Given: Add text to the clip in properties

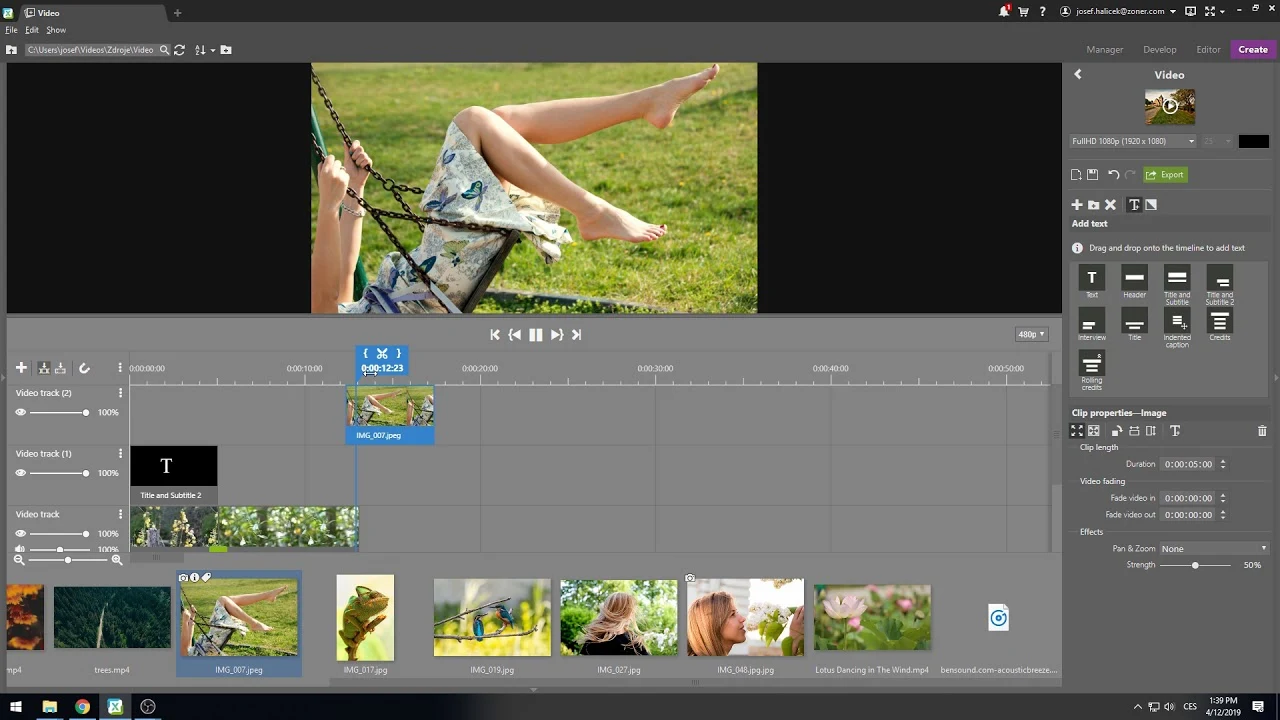Looking at the screenshot, I should pos(1175,431).
